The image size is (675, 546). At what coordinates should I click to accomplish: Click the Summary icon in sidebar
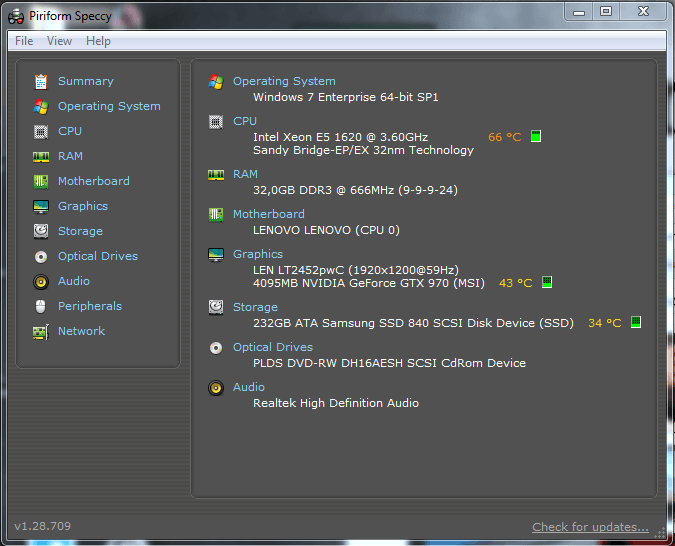(x=41, y=81)
